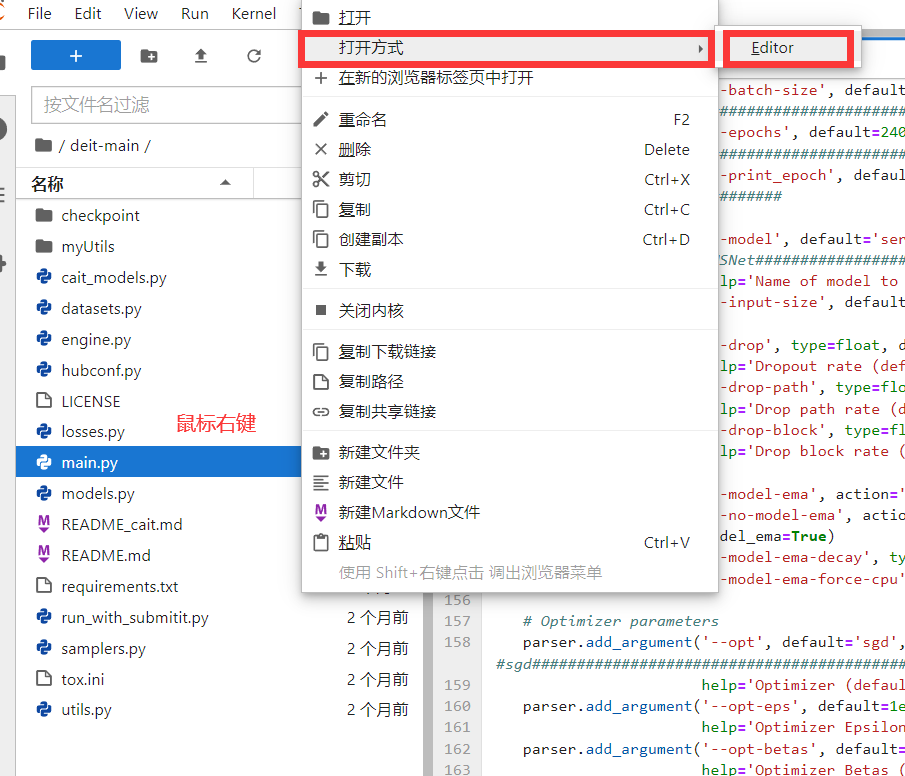This screenshot has width=905, height=776.
Task: Sort the file list by 名称 column
Action: 47,184
